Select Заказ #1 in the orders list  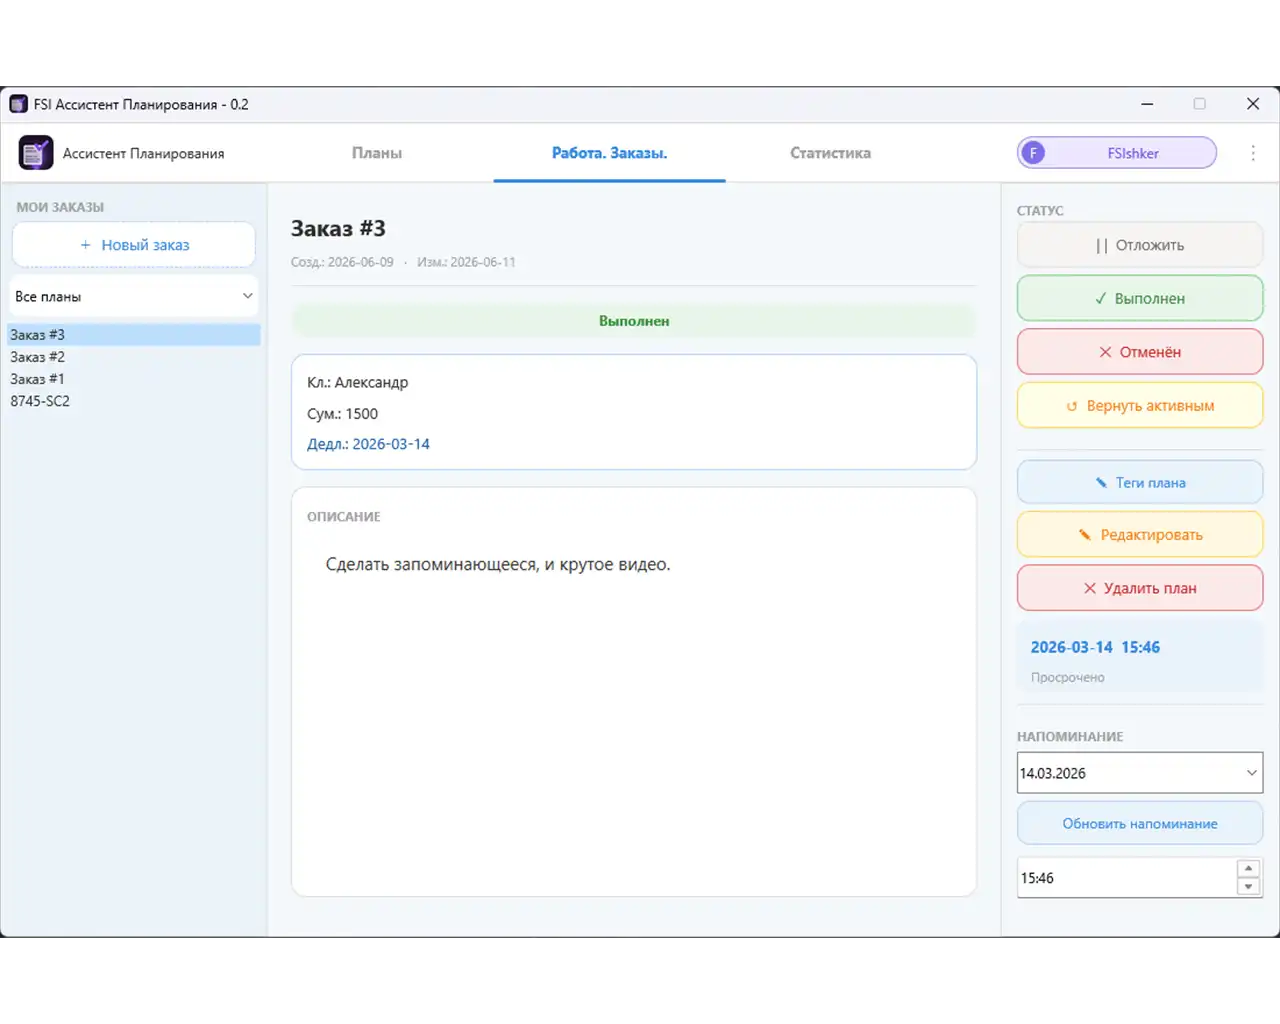point(134,379)
